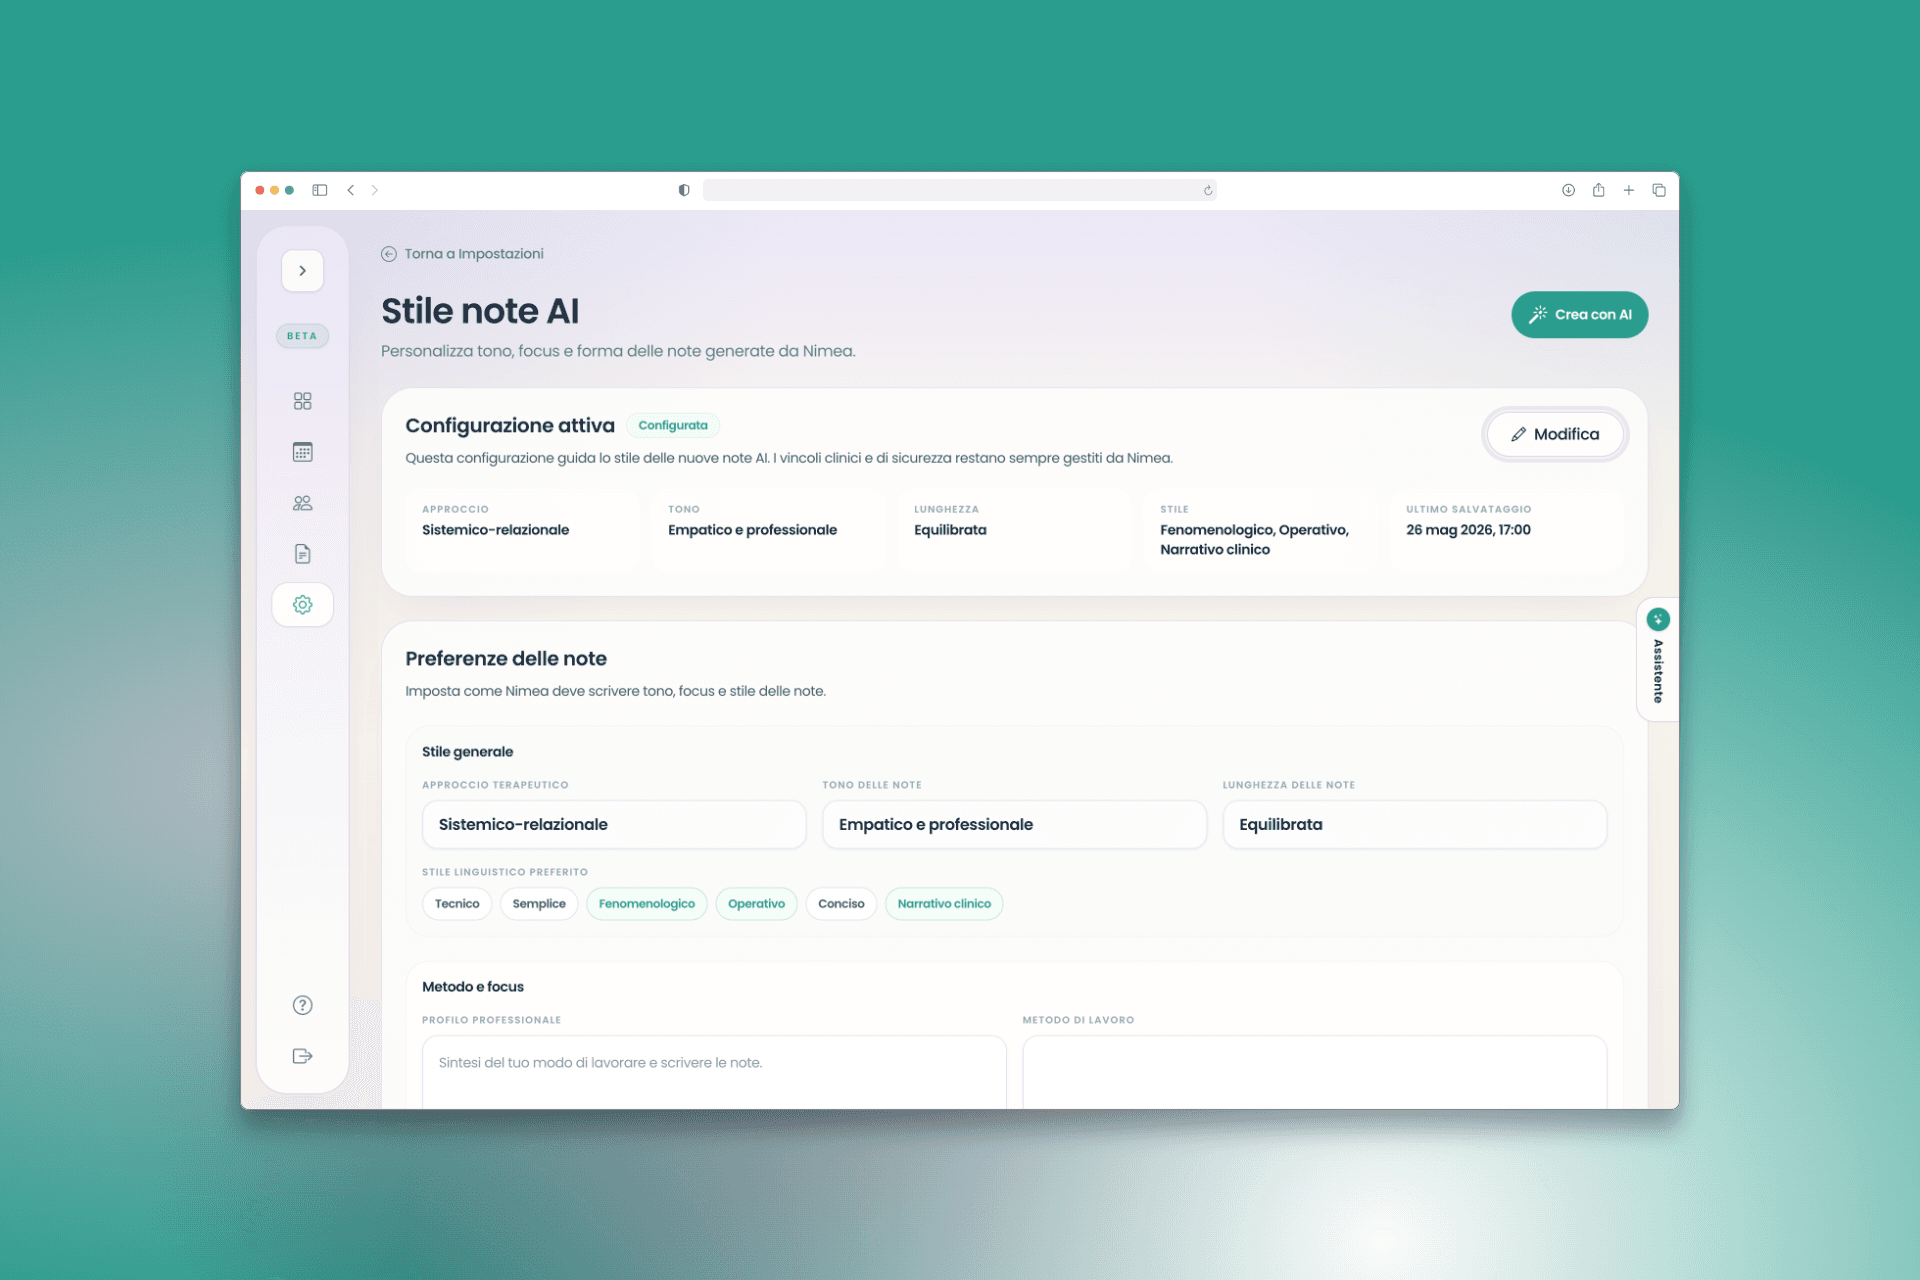The width and height of the screenshot is (1920, 1280).
Task: Go back via Torna a Impostazioni link
Action: point(462,254)
